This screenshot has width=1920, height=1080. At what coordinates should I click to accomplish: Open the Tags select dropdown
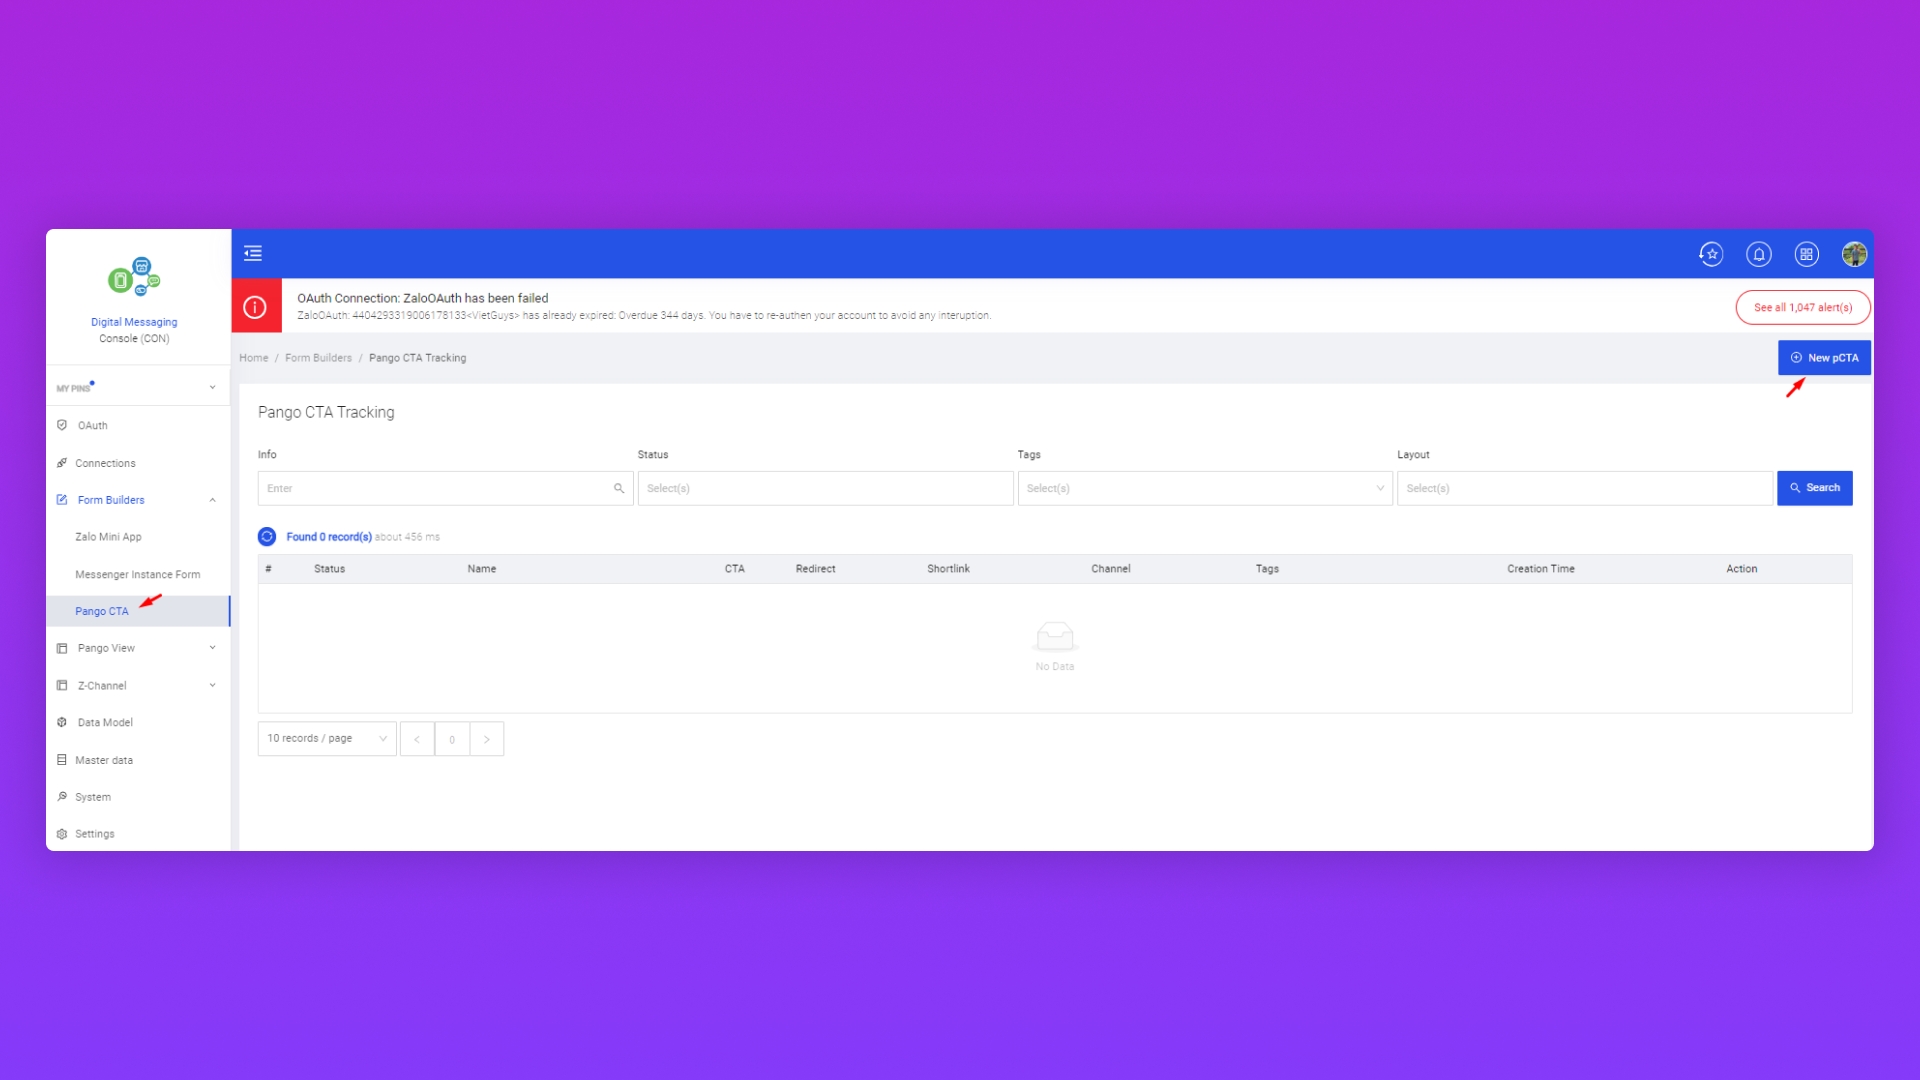point(1204,488)
